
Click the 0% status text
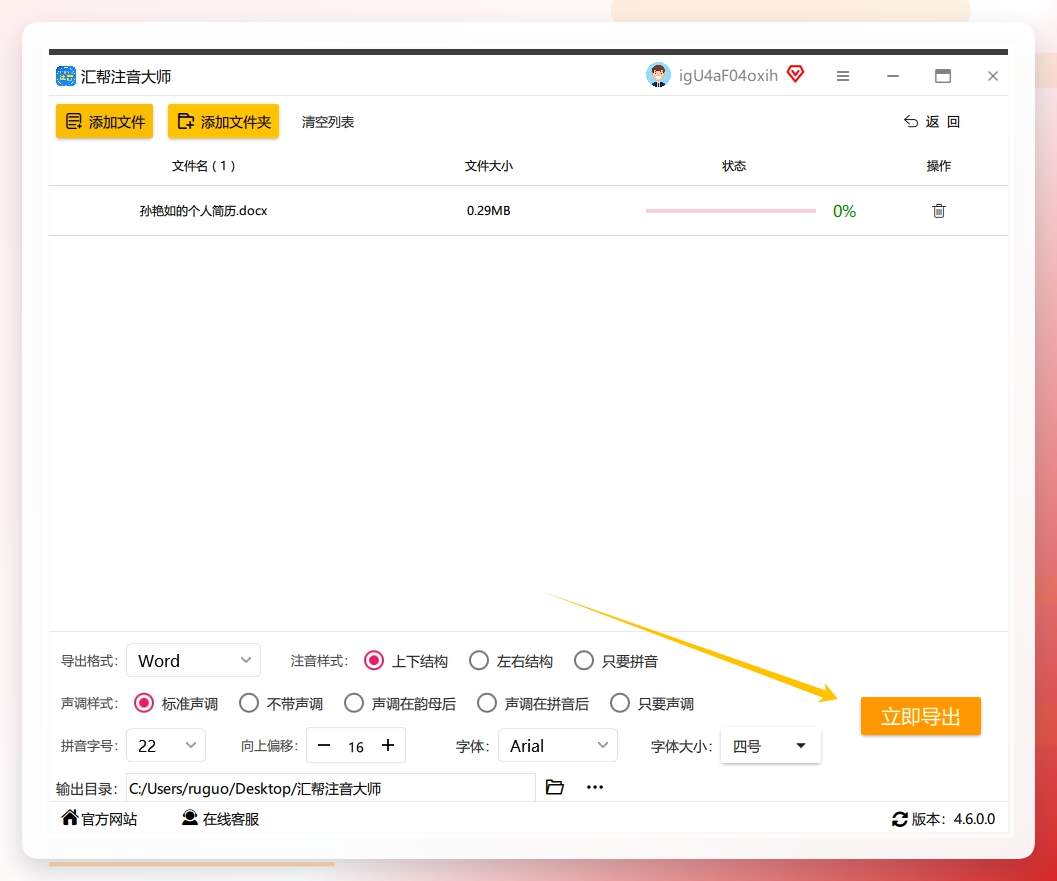[844, 211]
